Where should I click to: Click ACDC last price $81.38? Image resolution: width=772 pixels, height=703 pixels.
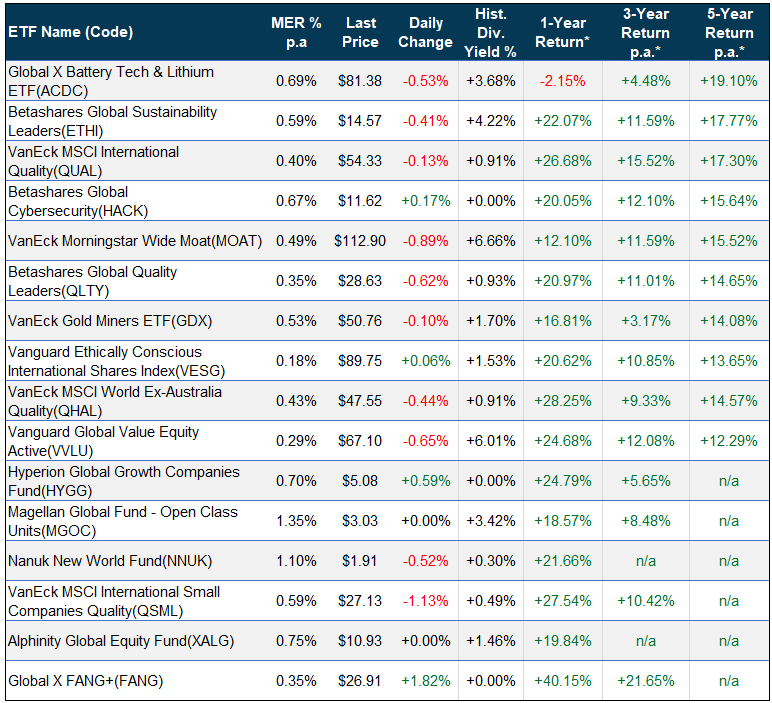point(360,81)
